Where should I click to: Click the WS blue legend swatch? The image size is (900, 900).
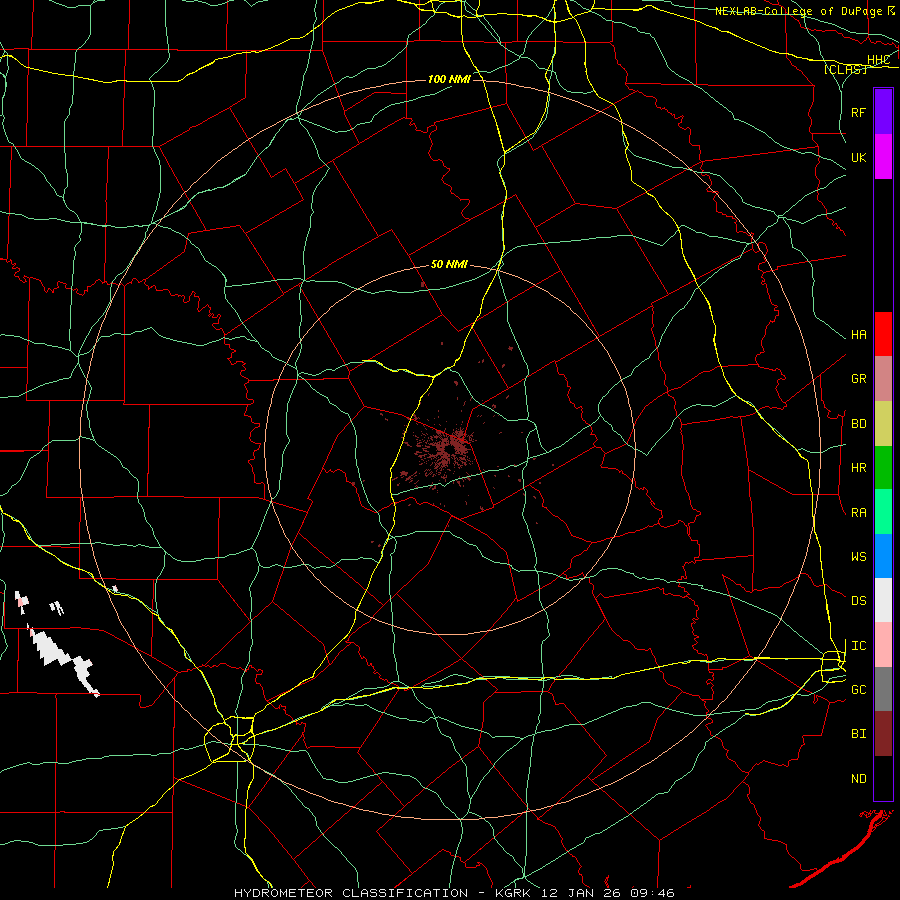click(x=883, y=556)
